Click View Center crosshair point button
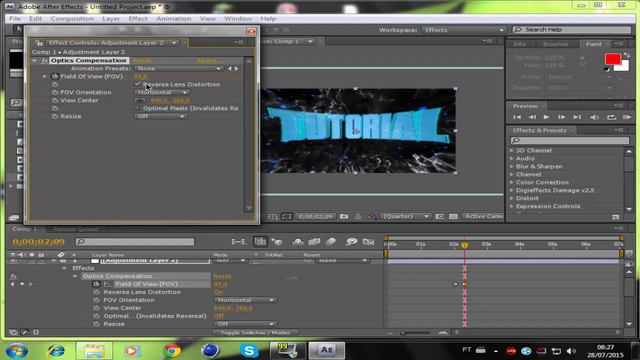 [x=140, y=100]
